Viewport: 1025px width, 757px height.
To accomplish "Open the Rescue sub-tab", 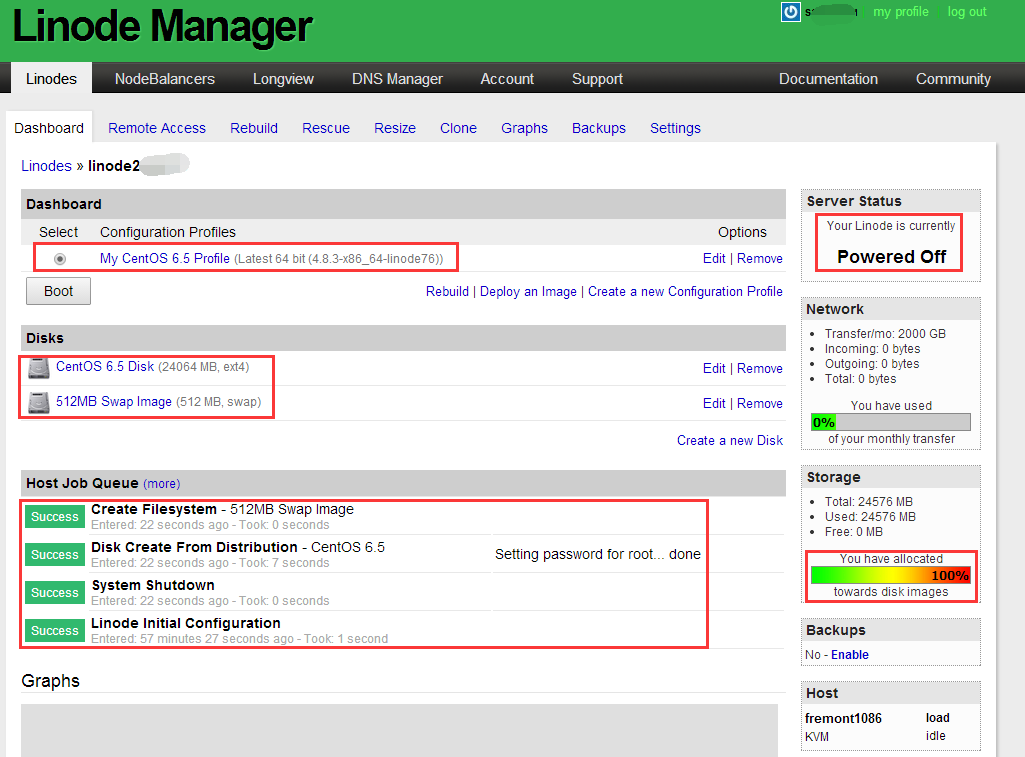I will tap(326, 128).
